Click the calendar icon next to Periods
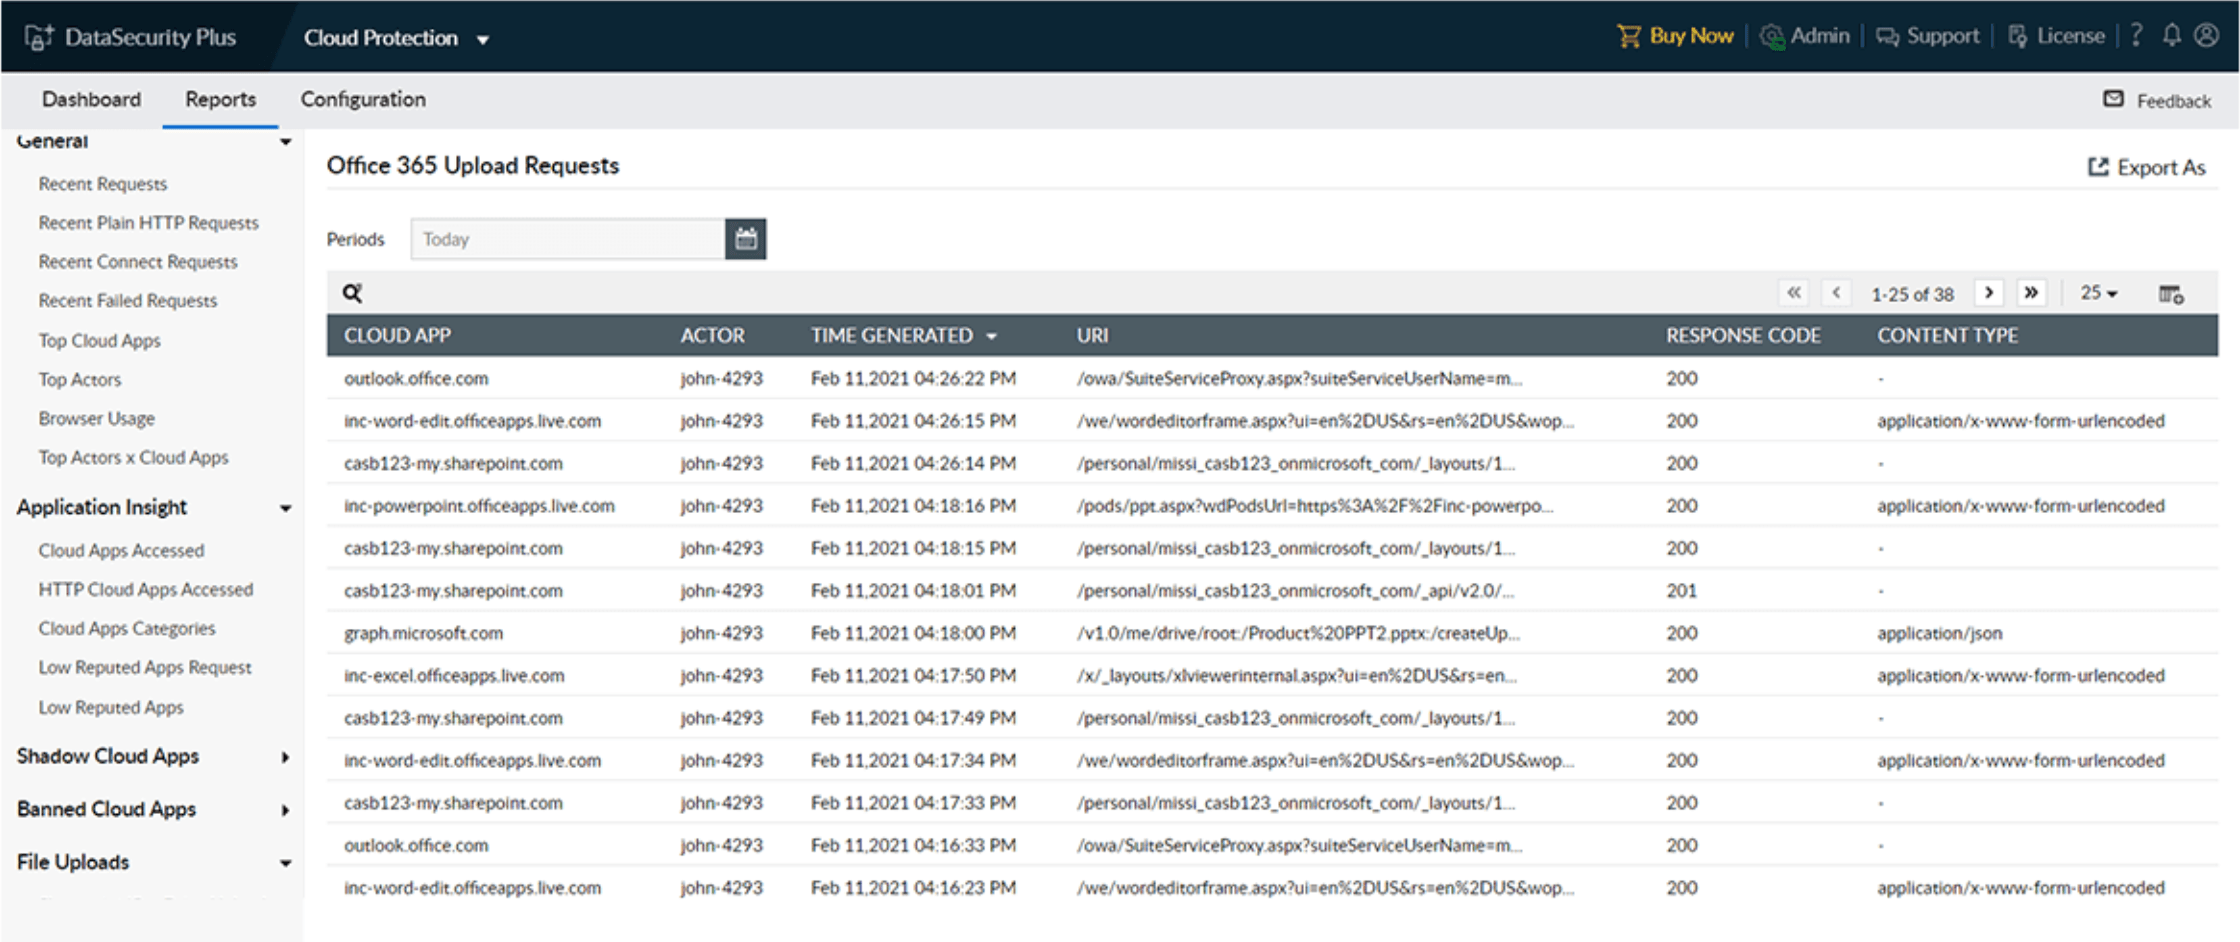 745,239
